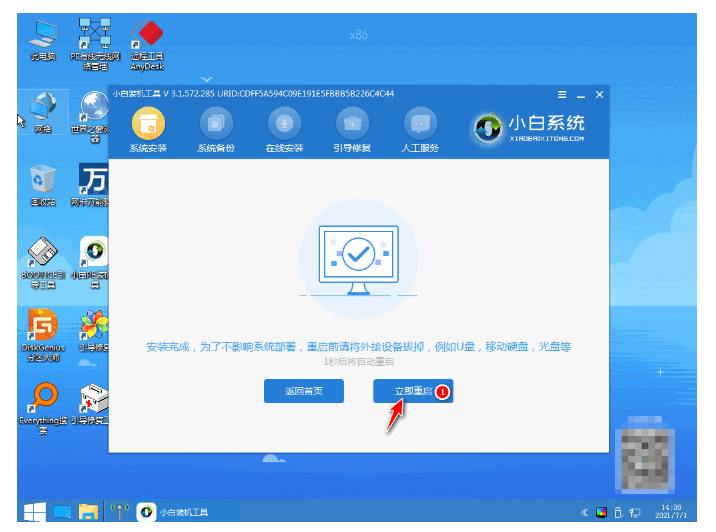Image resolution: width=716 pixels, height=532 pixels.
Task: Select the 远程工具 AnyDesk desktop icon
Action: [x=147, y=44]
